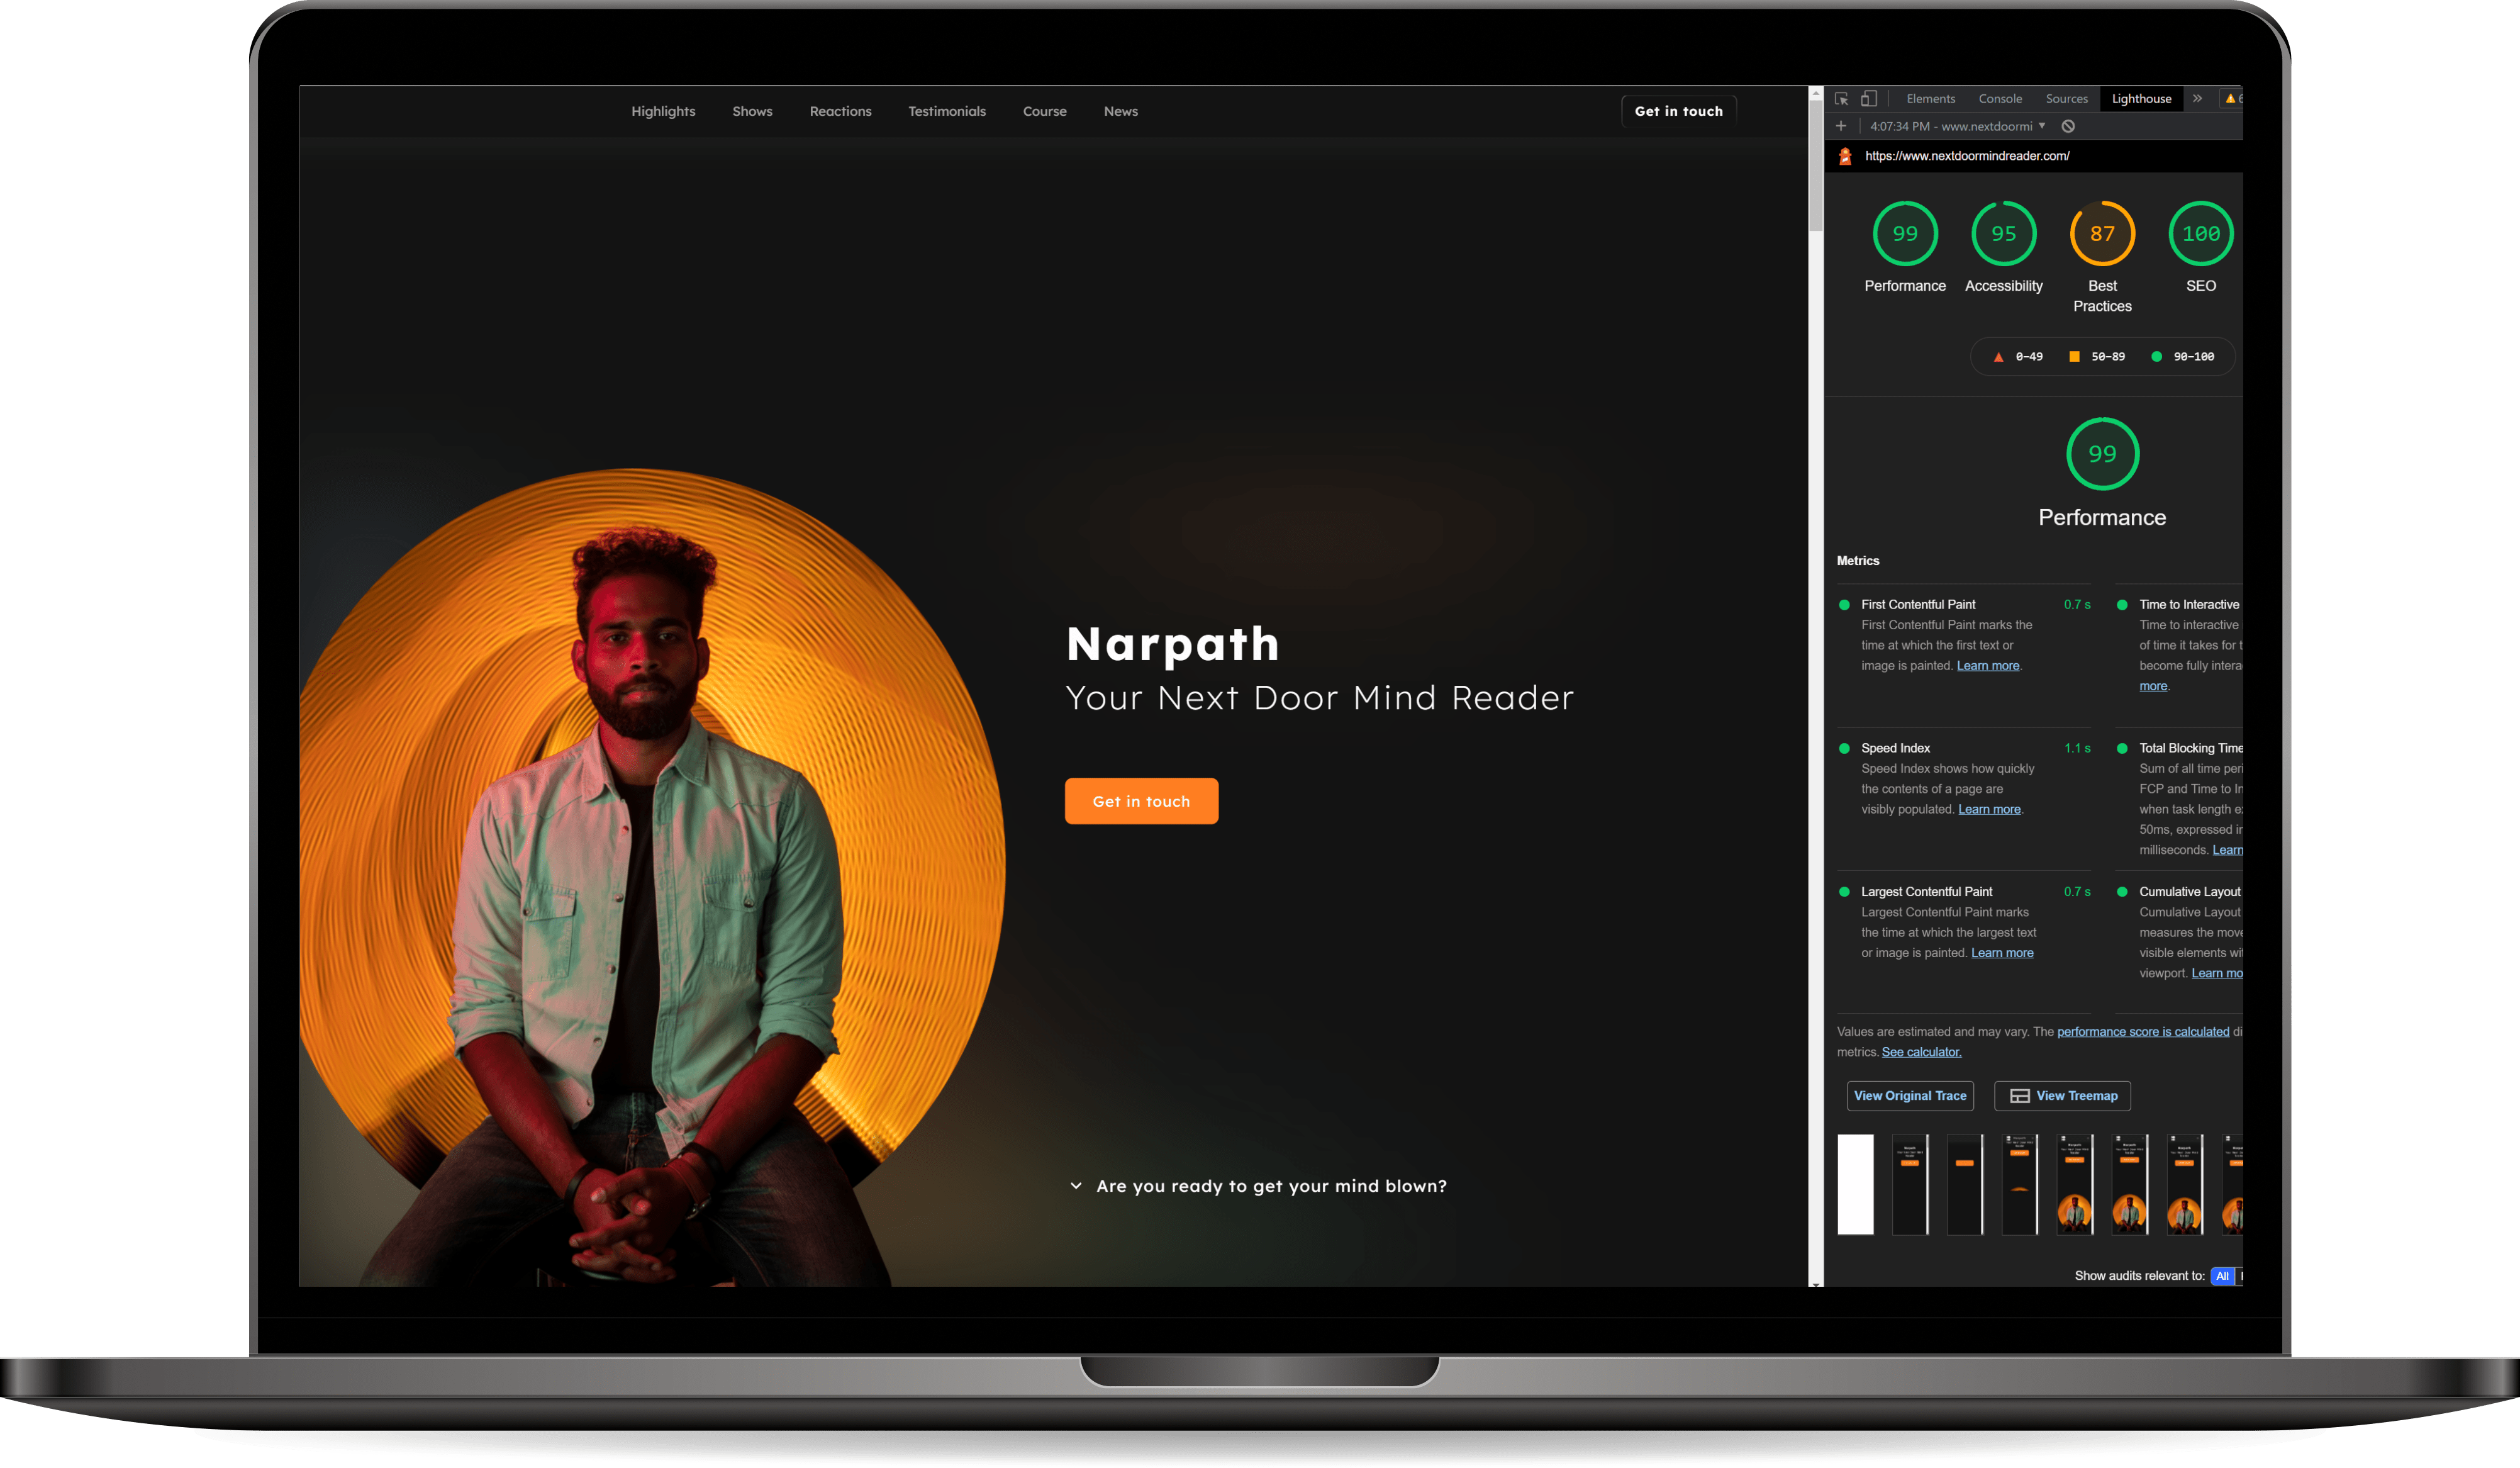This screenshot has width=2520, height=1468.
Task: Switch to the Sources tab
Action: tap(2066, 99)
